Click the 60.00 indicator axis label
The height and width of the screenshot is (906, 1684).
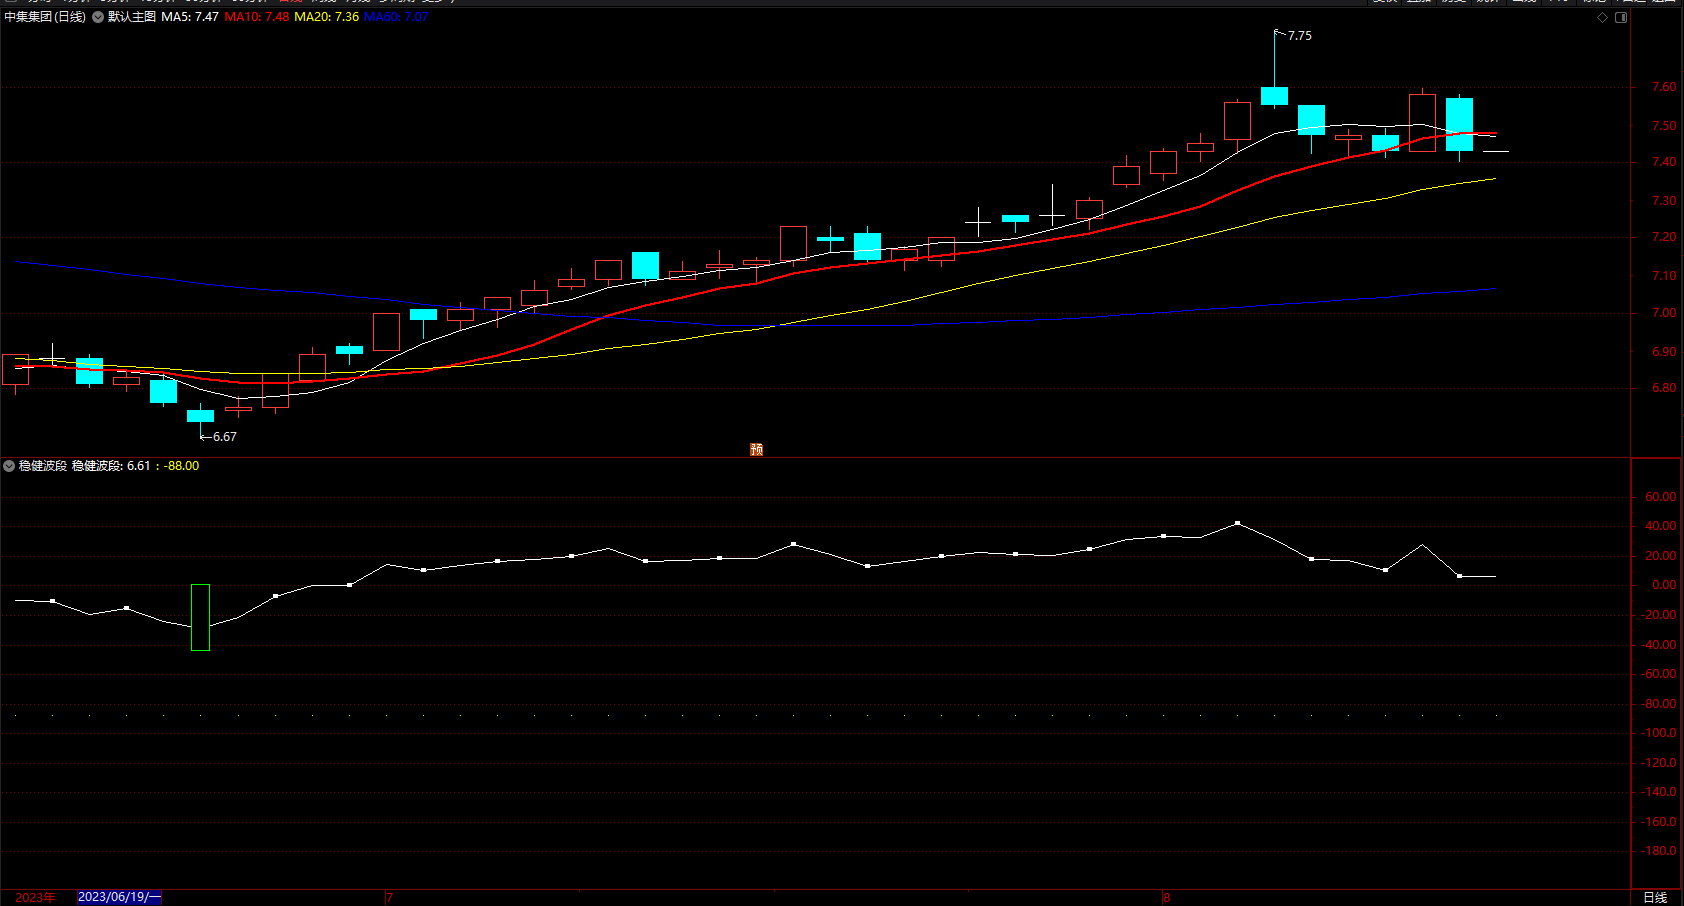(1660, 497)
